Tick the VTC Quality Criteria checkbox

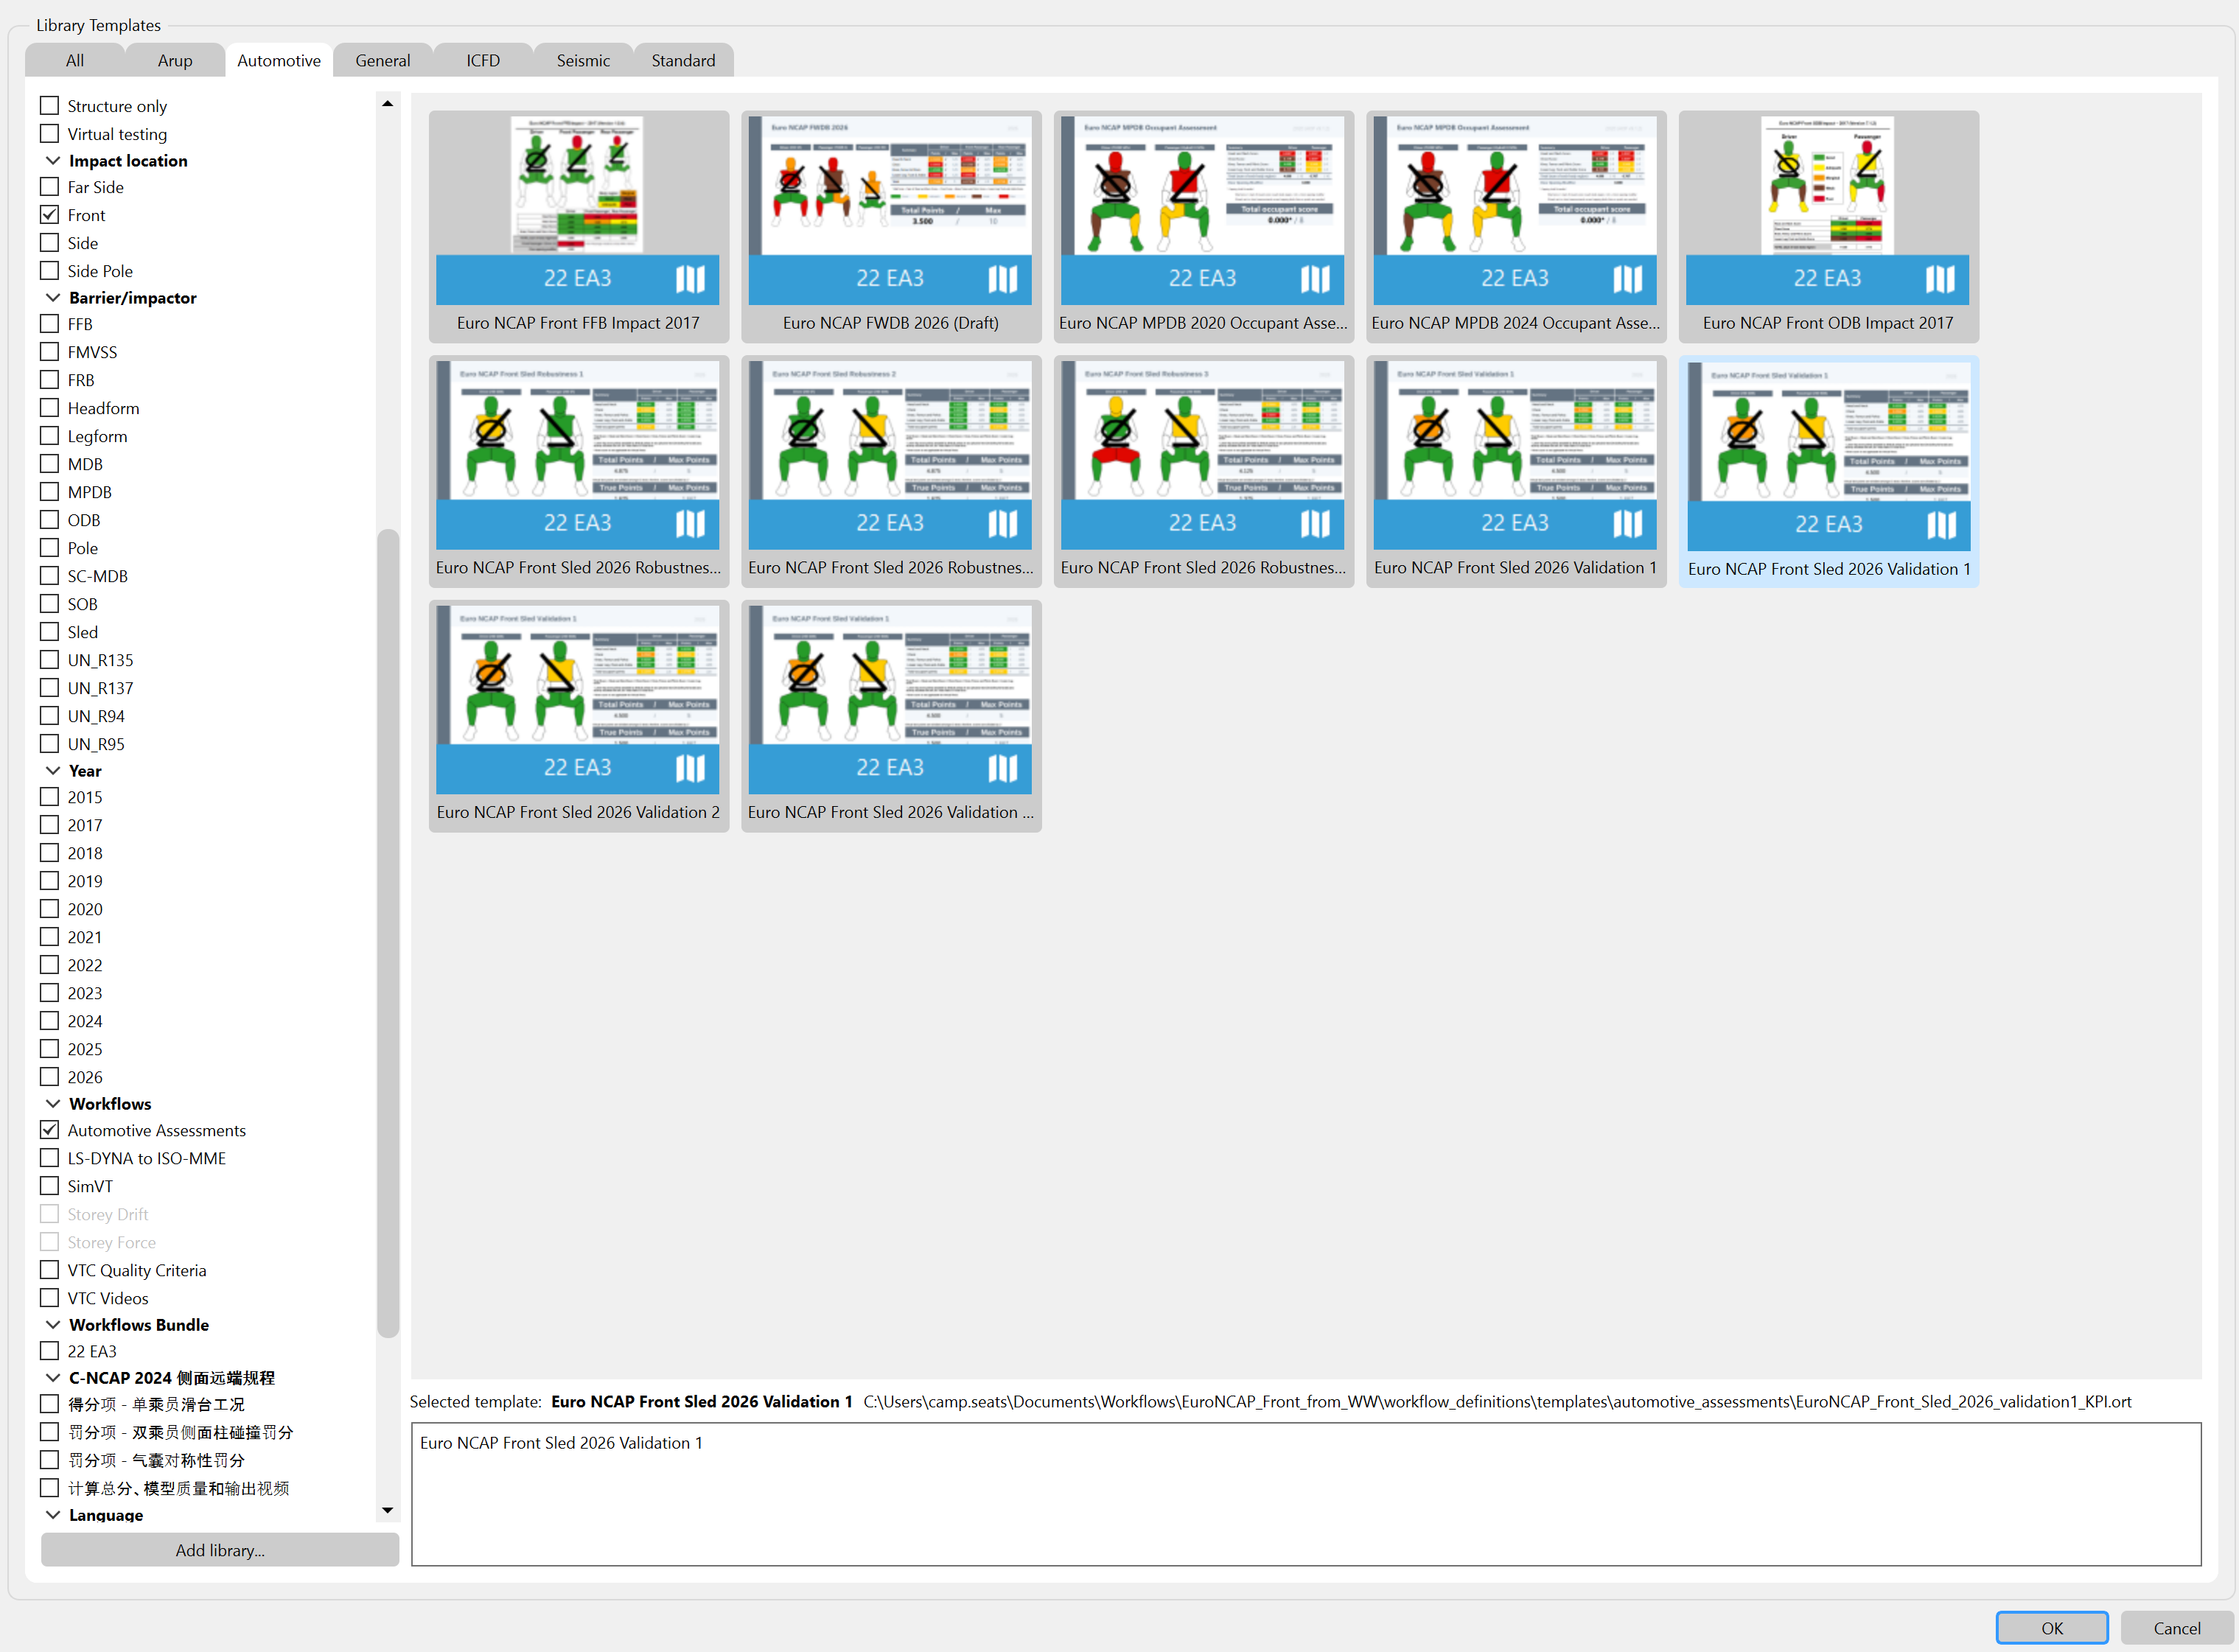49,1270
